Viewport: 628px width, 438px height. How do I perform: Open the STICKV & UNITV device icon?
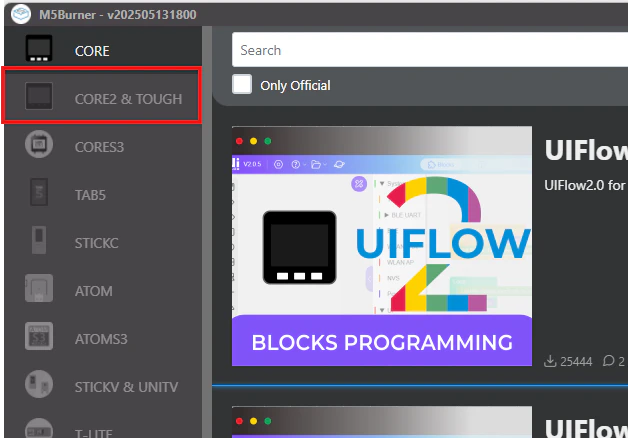click(39, 384)
